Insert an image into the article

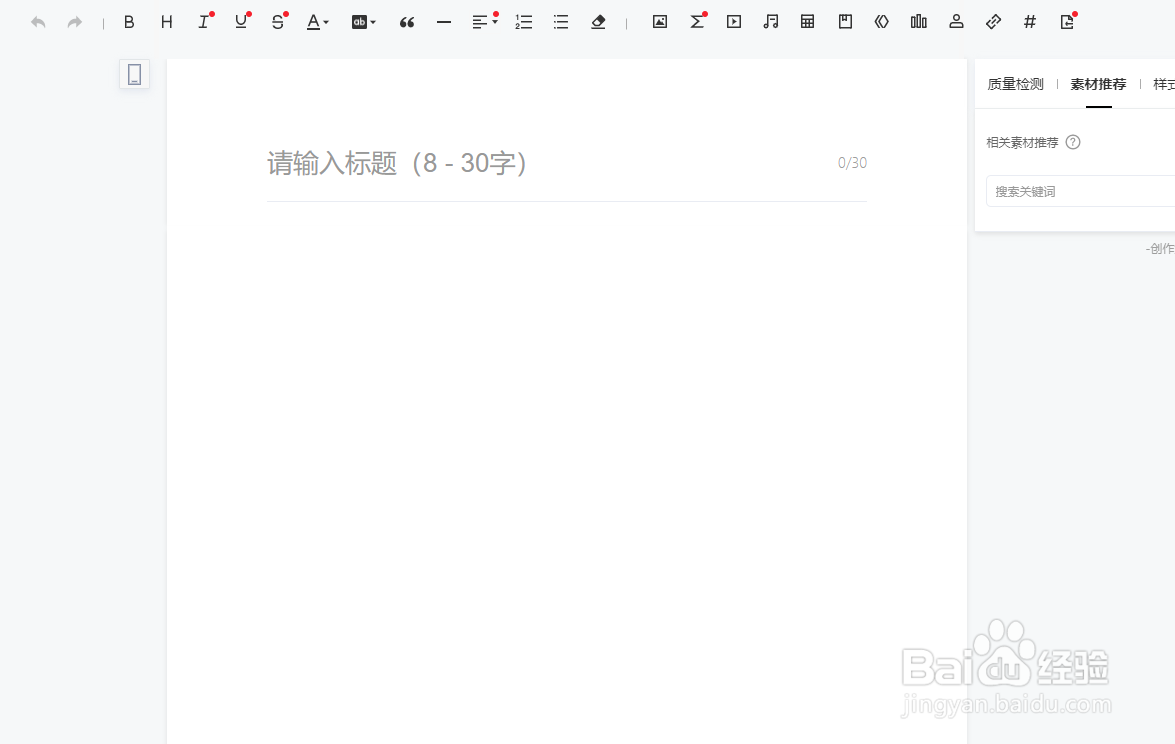coord(659,21)
